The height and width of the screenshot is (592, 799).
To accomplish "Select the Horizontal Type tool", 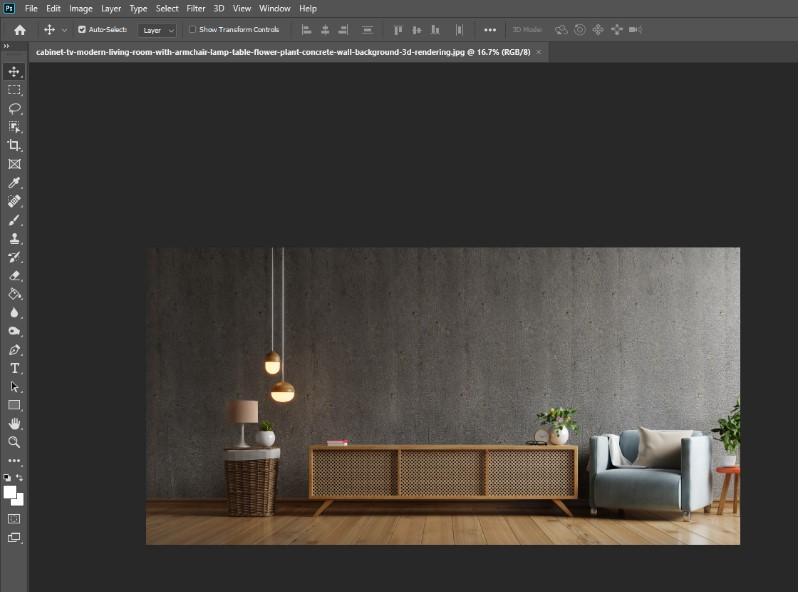I will [x=14, y=368].
